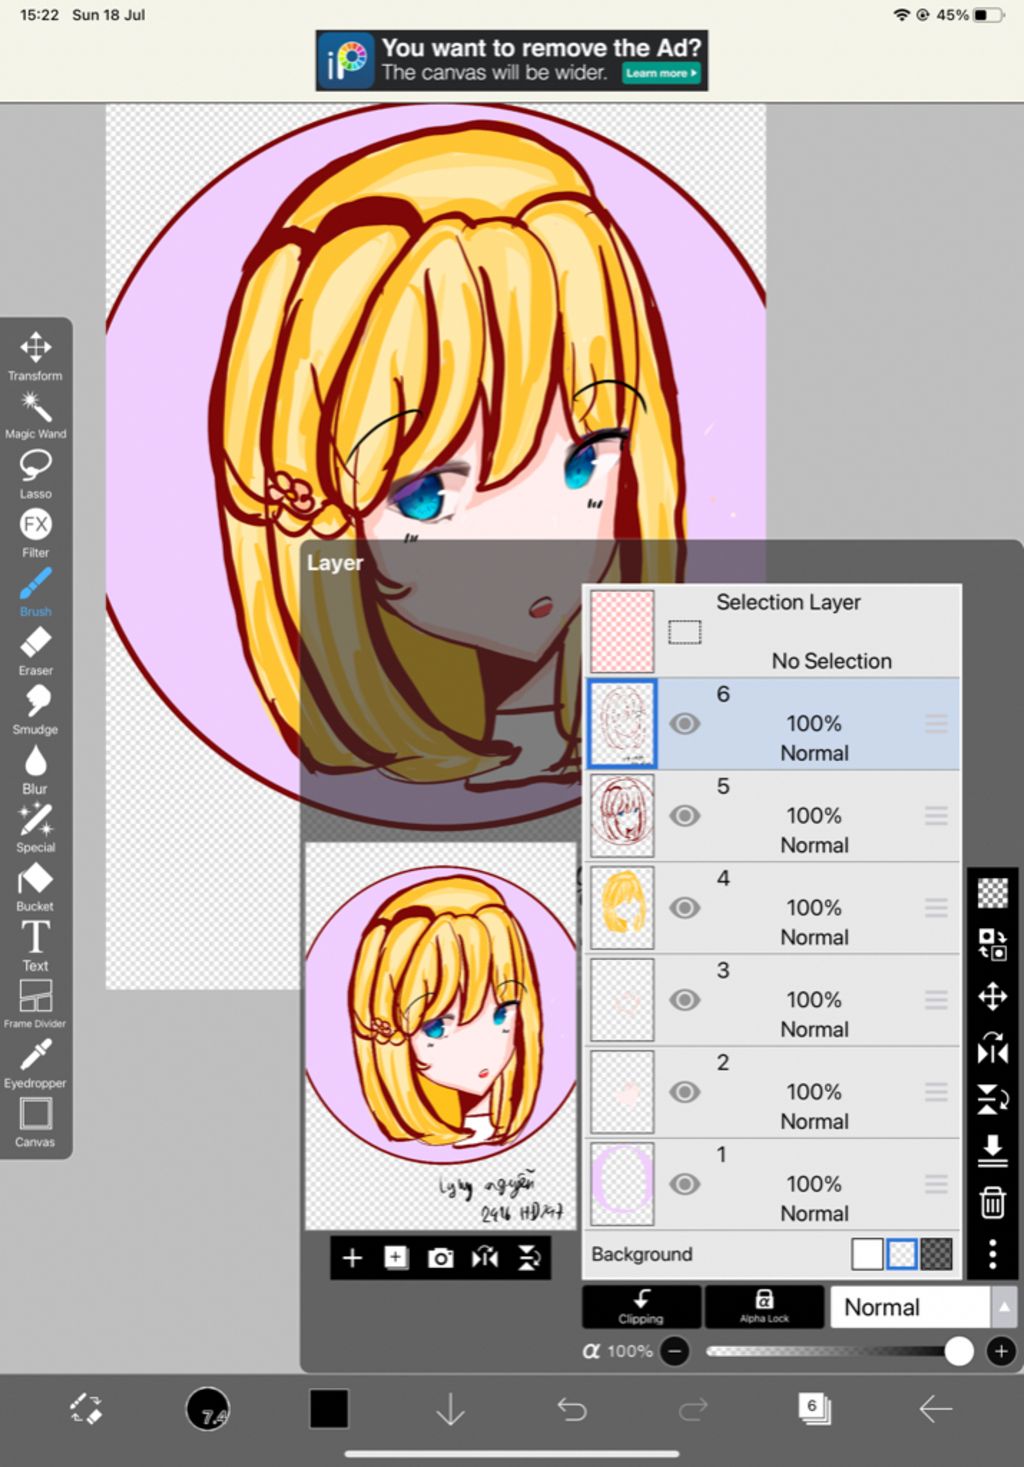
Task: Tap the down arrow in bottom bar
Action: tap(450, 1409)
